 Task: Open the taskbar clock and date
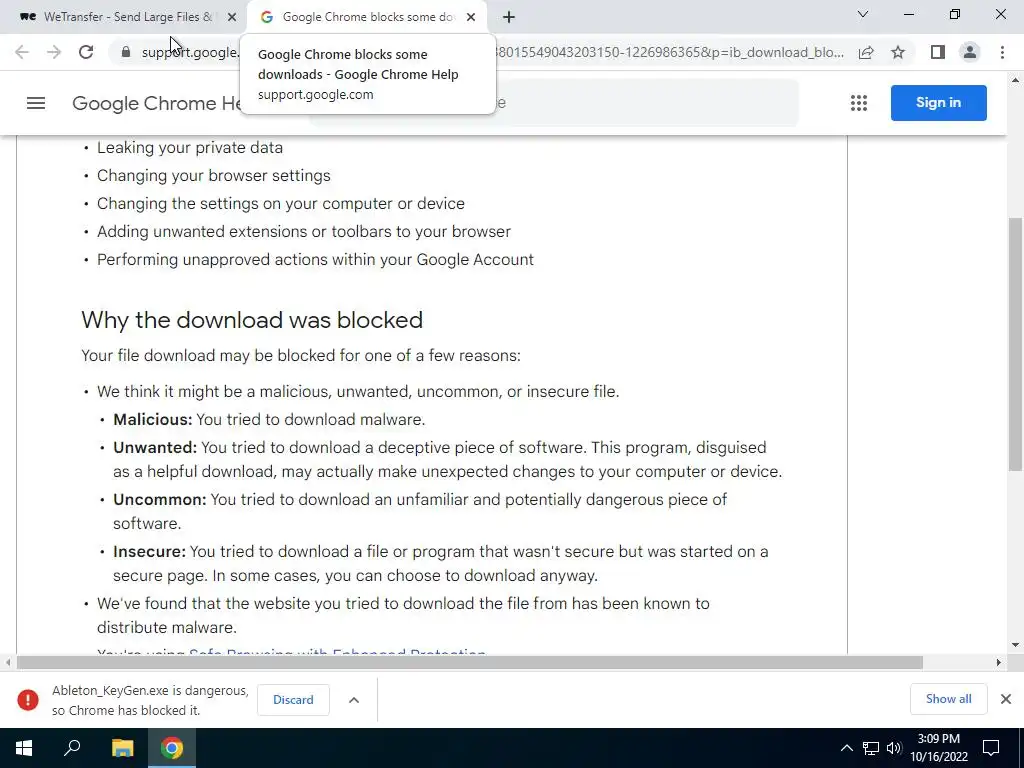point(939,748)
